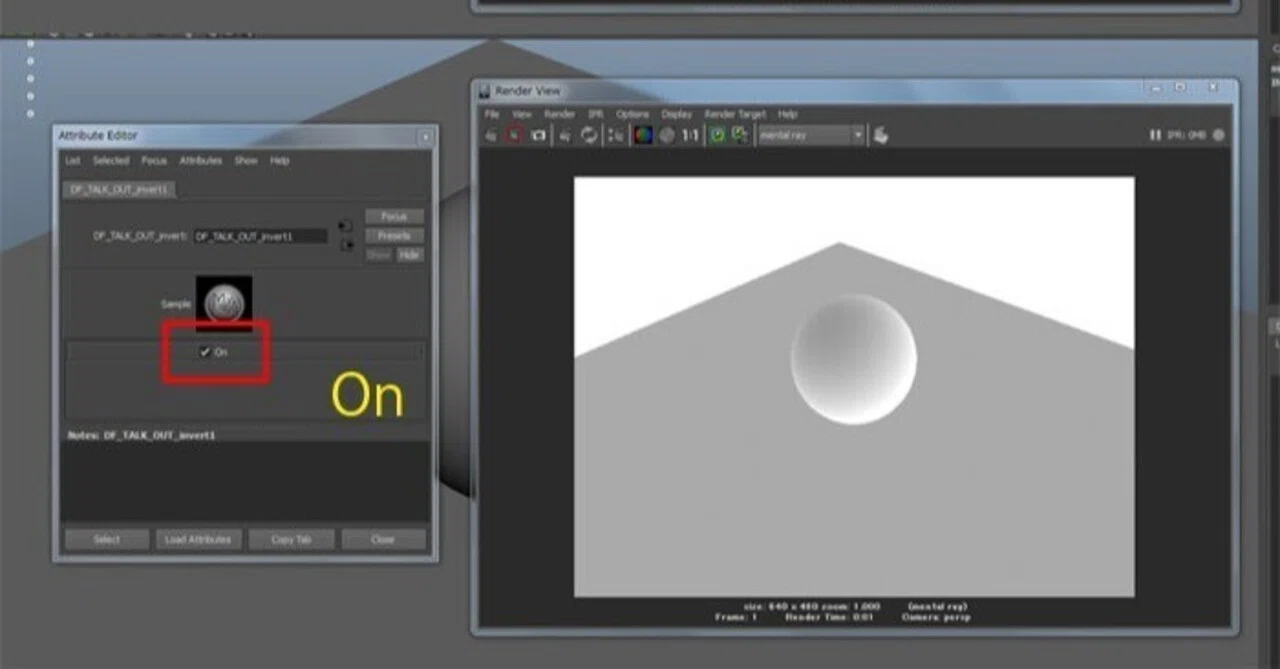This screenshot has height=669, width=1280.
Task: Click the Sample swatch thumbnail
Action: click(224, 303)
